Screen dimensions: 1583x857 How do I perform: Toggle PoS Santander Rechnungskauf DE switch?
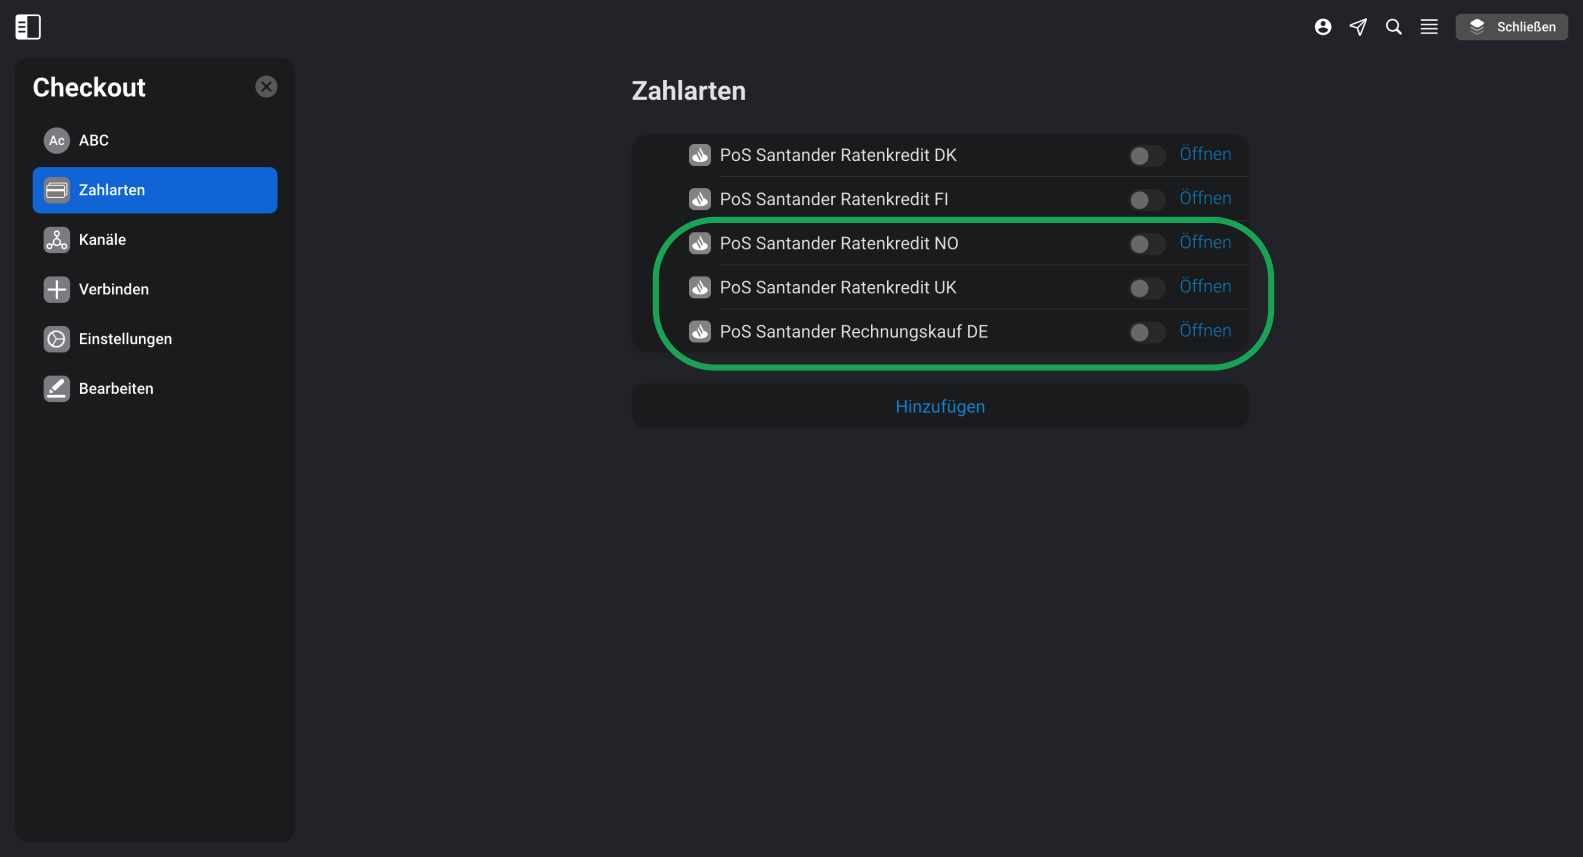[1147, 332]
